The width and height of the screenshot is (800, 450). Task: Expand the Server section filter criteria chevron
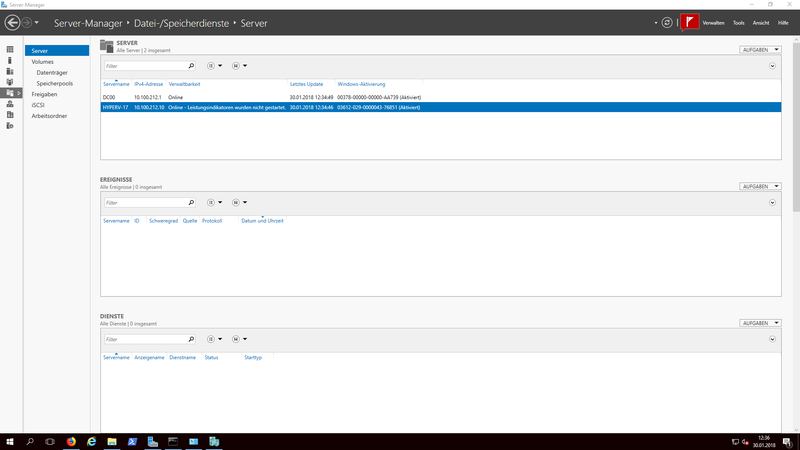point(772,66)
